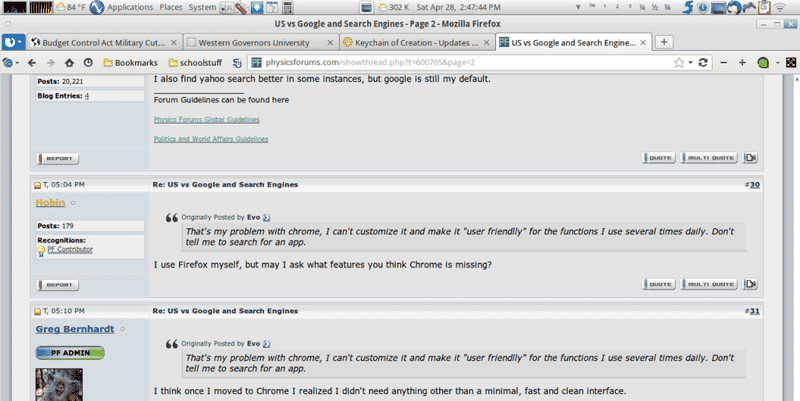Open Politics and World Affairs Guidelines link
This screenshot has height=401, width=800.
point(211,139)
